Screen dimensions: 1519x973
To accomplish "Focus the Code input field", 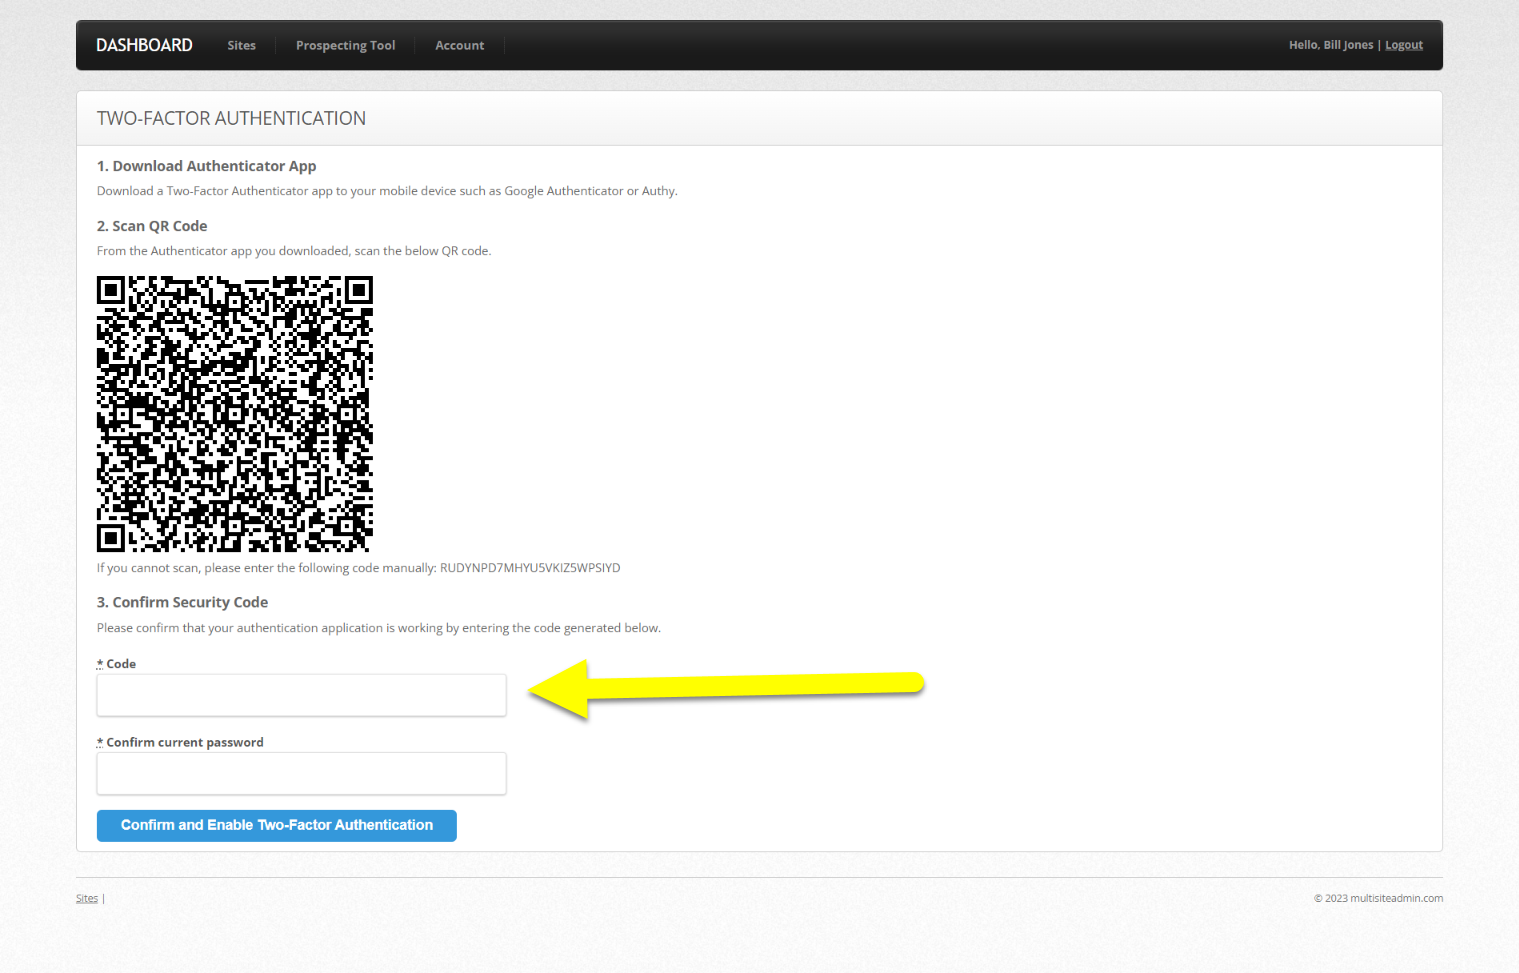I will (301, 695).
